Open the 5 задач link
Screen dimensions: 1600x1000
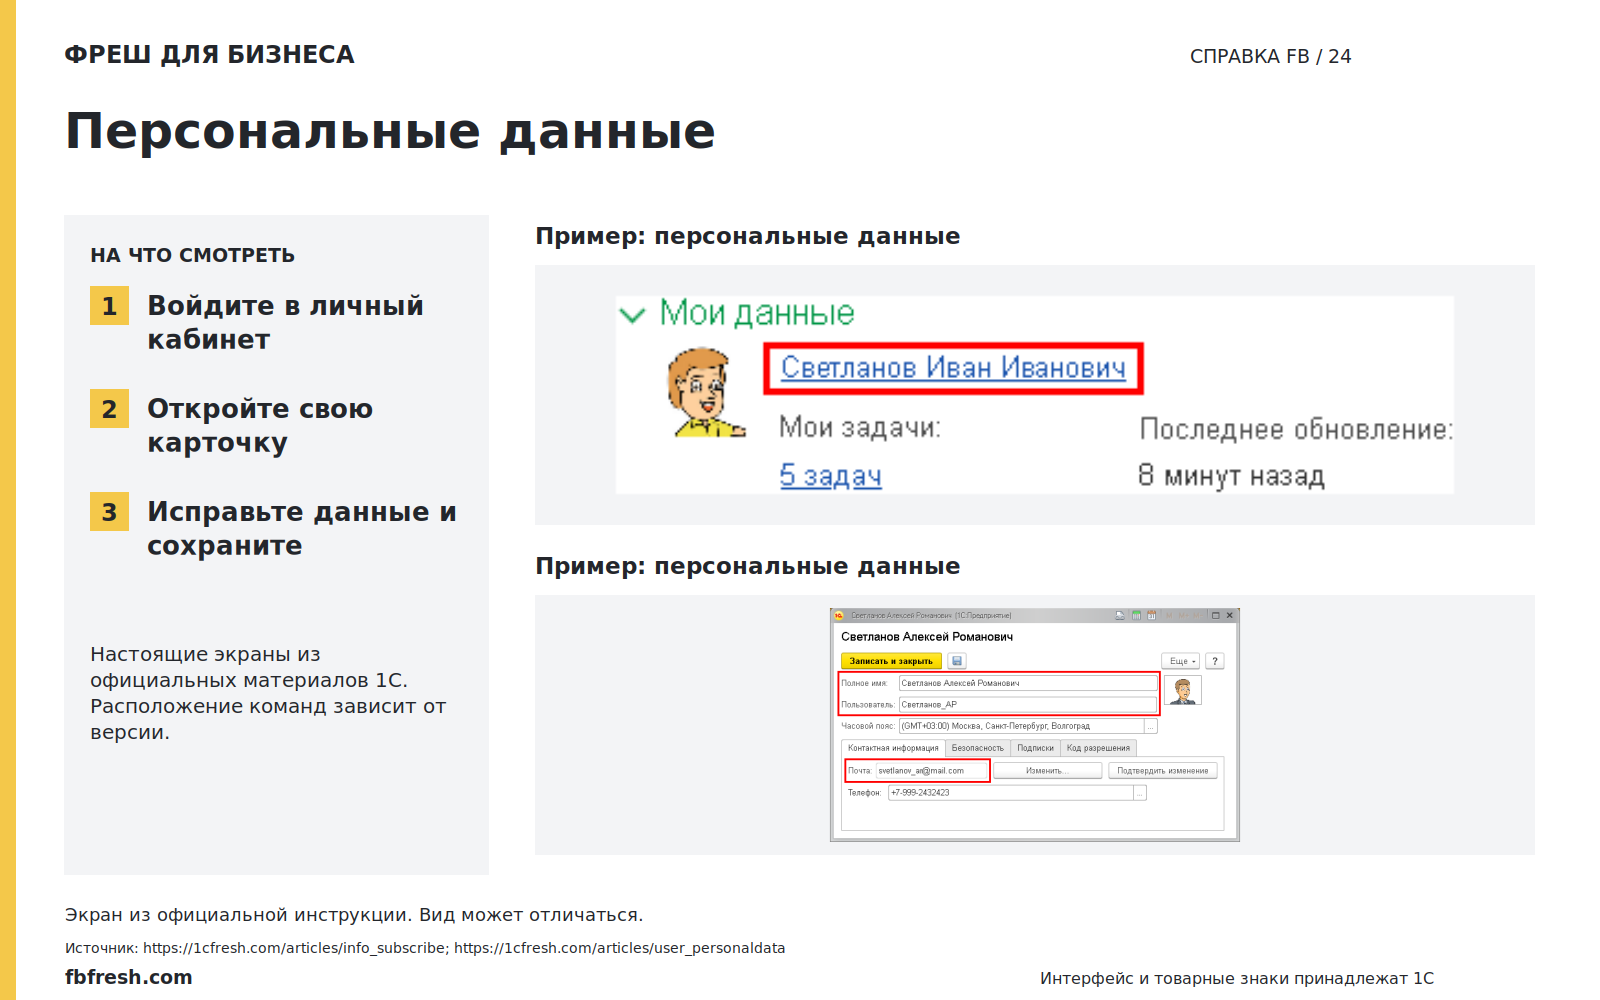[x=830, y=476]
